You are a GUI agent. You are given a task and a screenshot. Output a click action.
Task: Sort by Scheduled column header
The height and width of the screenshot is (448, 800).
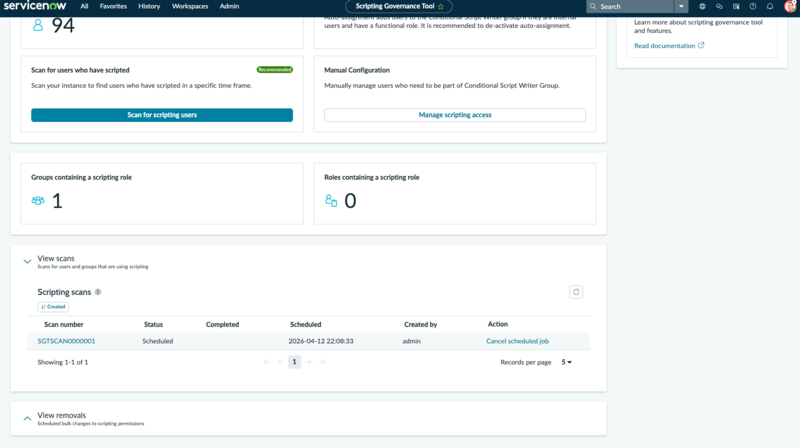pos(306,325)
